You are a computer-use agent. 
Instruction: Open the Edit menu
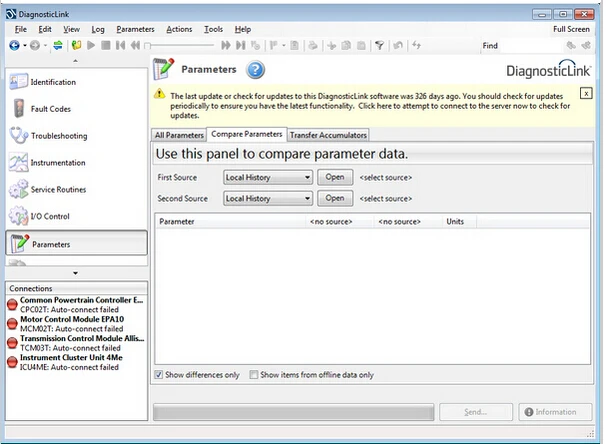pos(45,29)
